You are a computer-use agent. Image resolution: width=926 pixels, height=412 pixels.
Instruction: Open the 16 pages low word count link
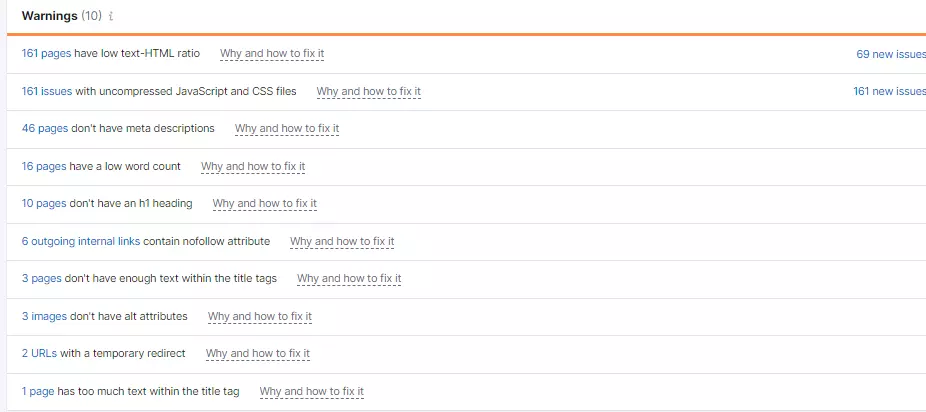(44, 166)
